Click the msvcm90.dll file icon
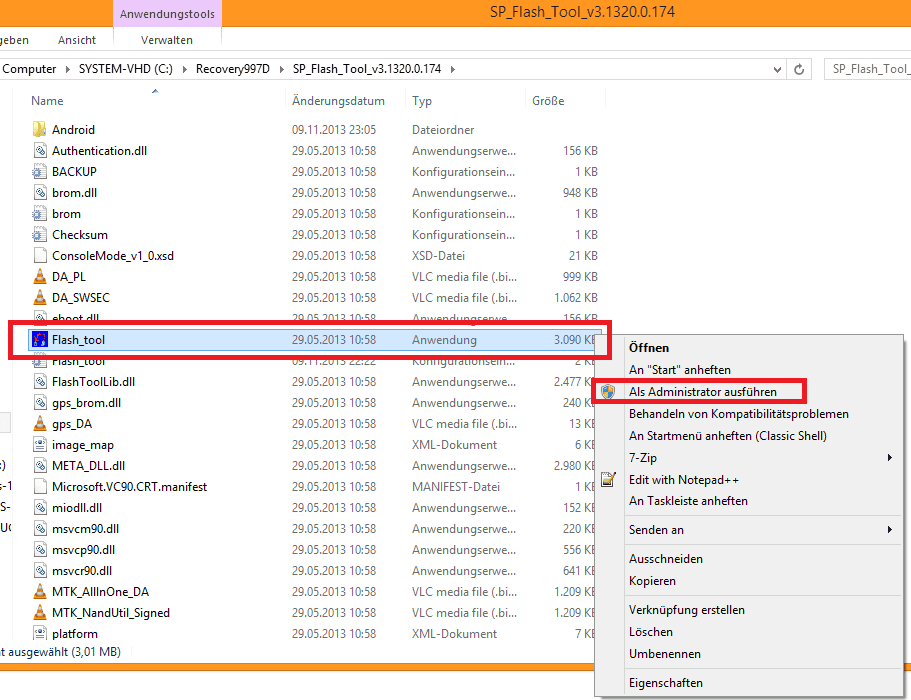 [40, 529]
